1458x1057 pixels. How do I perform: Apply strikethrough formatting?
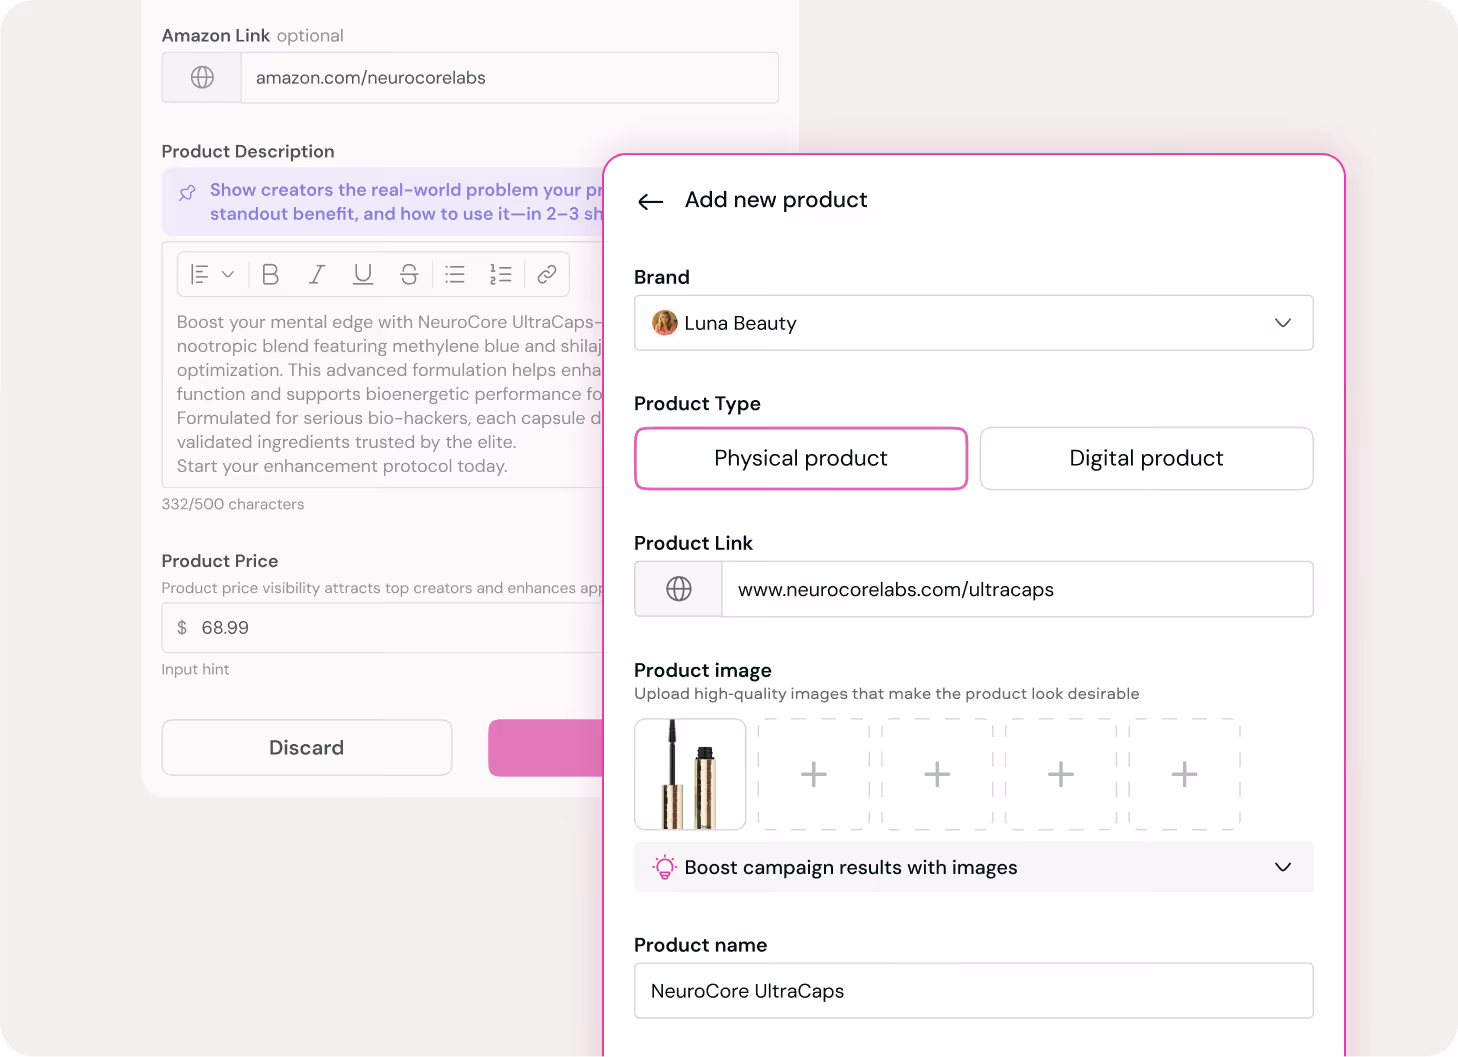(409, 274)
